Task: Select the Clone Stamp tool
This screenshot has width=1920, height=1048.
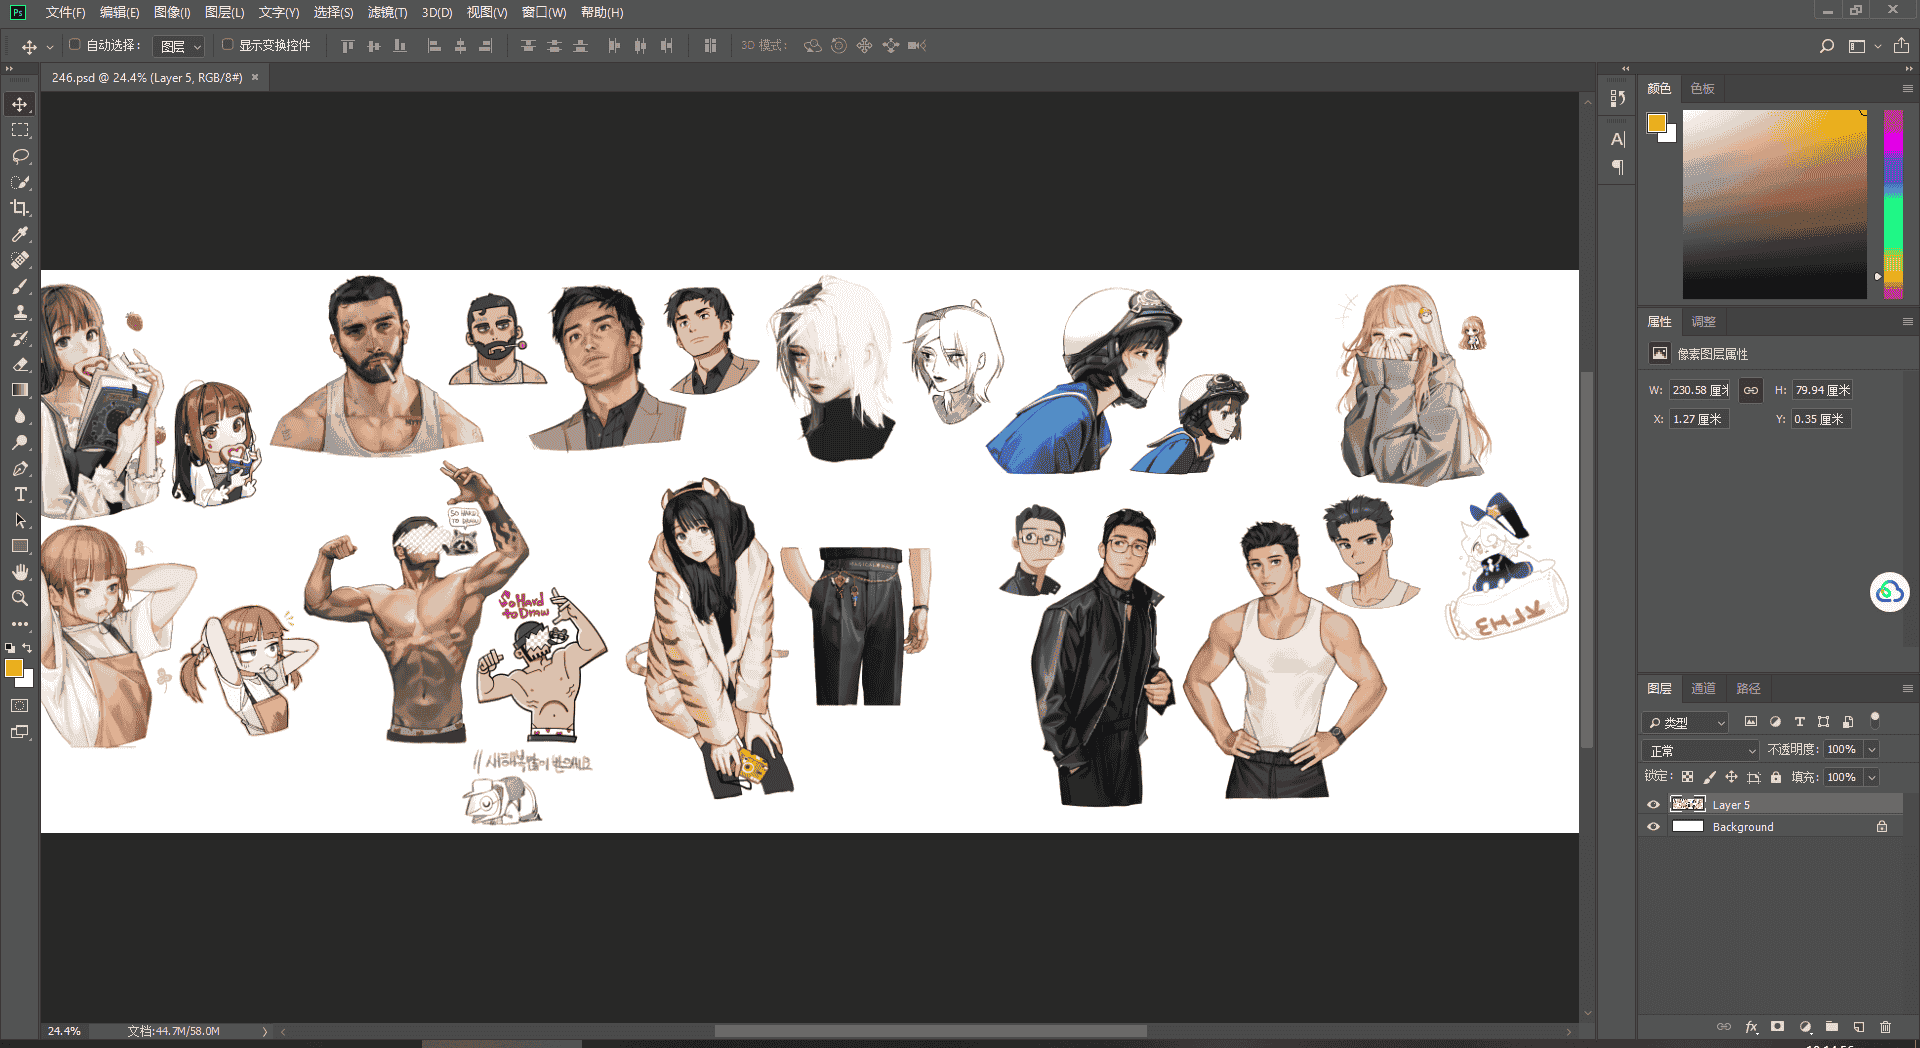Action: (20, 312)
